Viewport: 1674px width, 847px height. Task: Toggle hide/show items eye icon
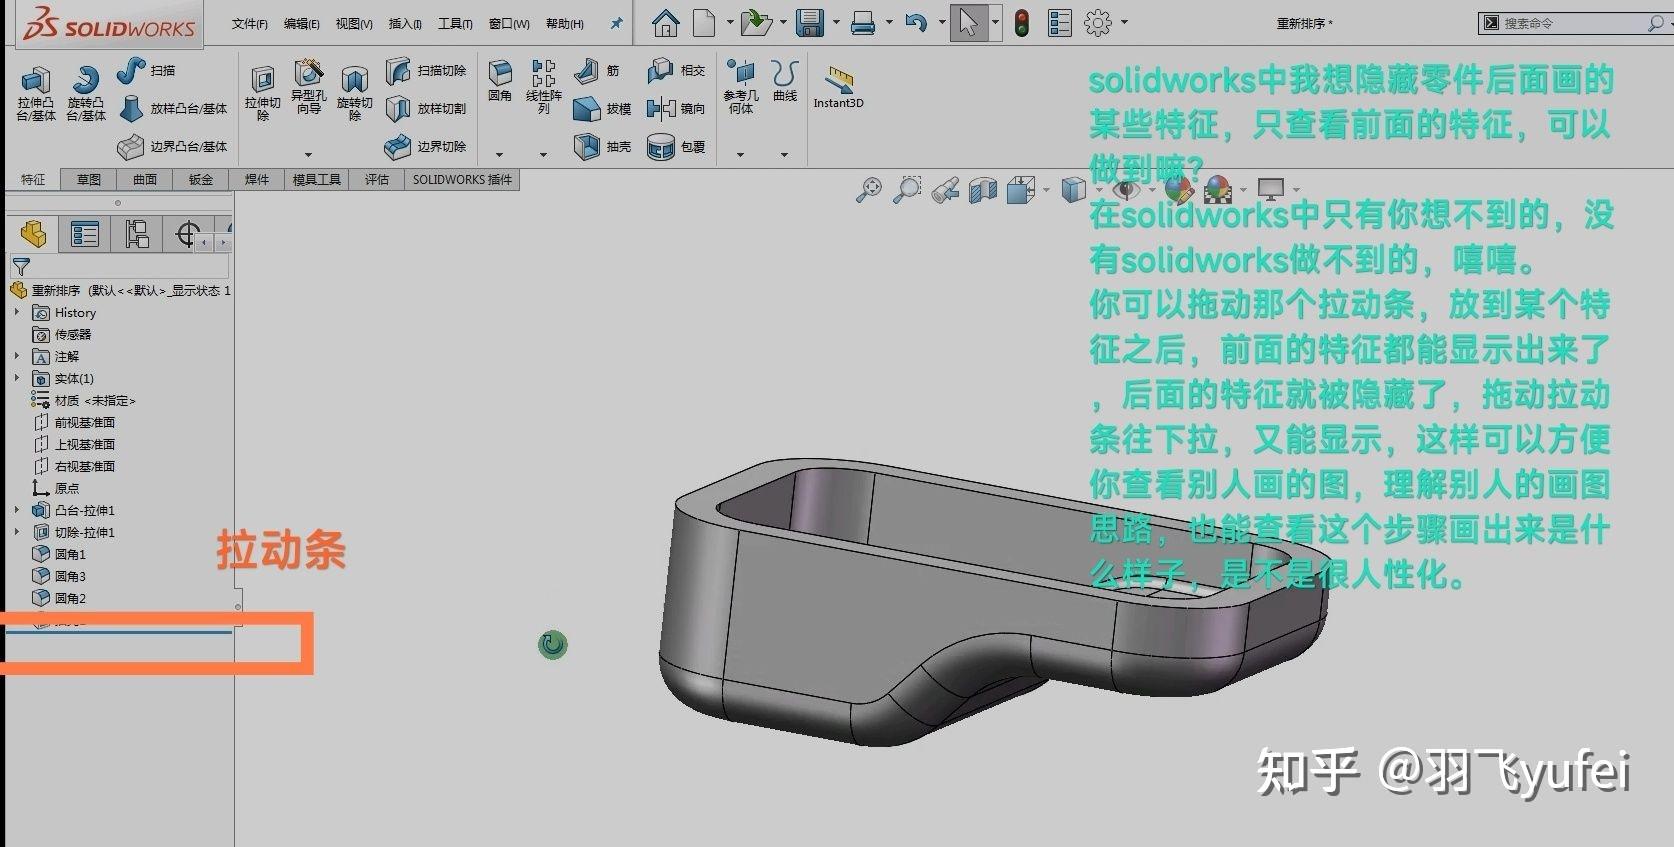(1127, 190)
